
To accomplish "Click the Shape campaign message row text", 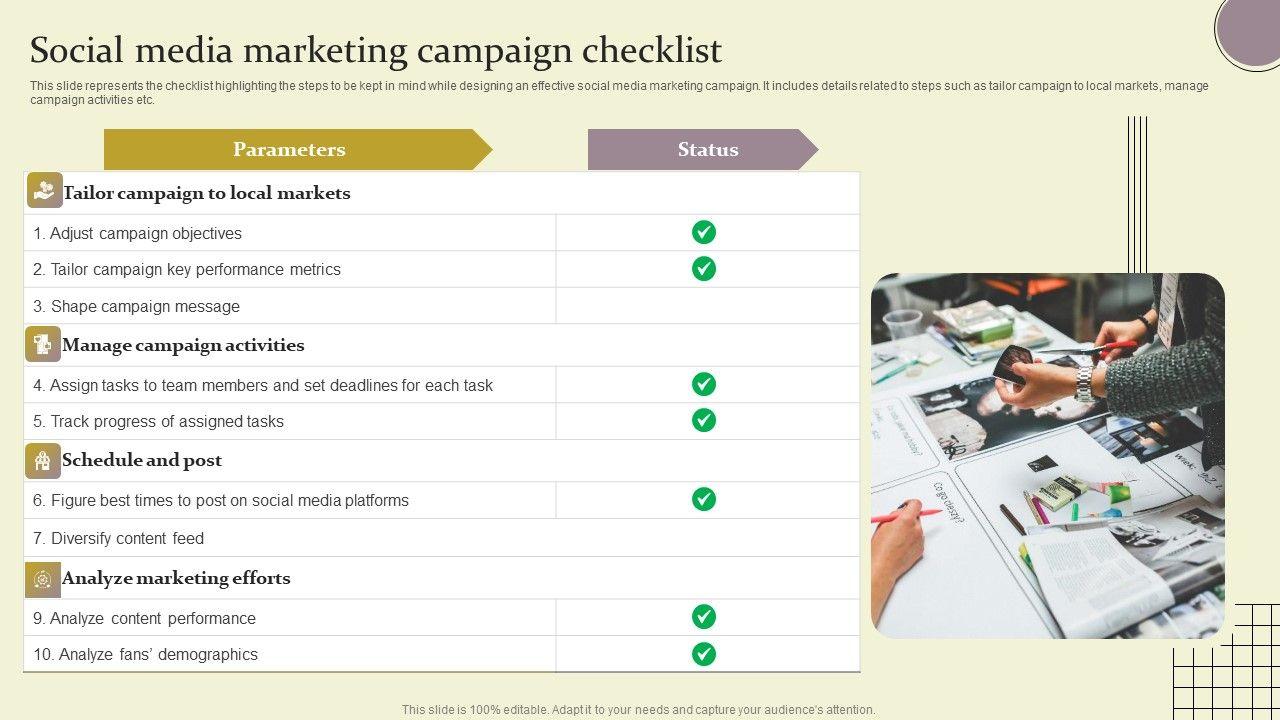I will 136,306.
